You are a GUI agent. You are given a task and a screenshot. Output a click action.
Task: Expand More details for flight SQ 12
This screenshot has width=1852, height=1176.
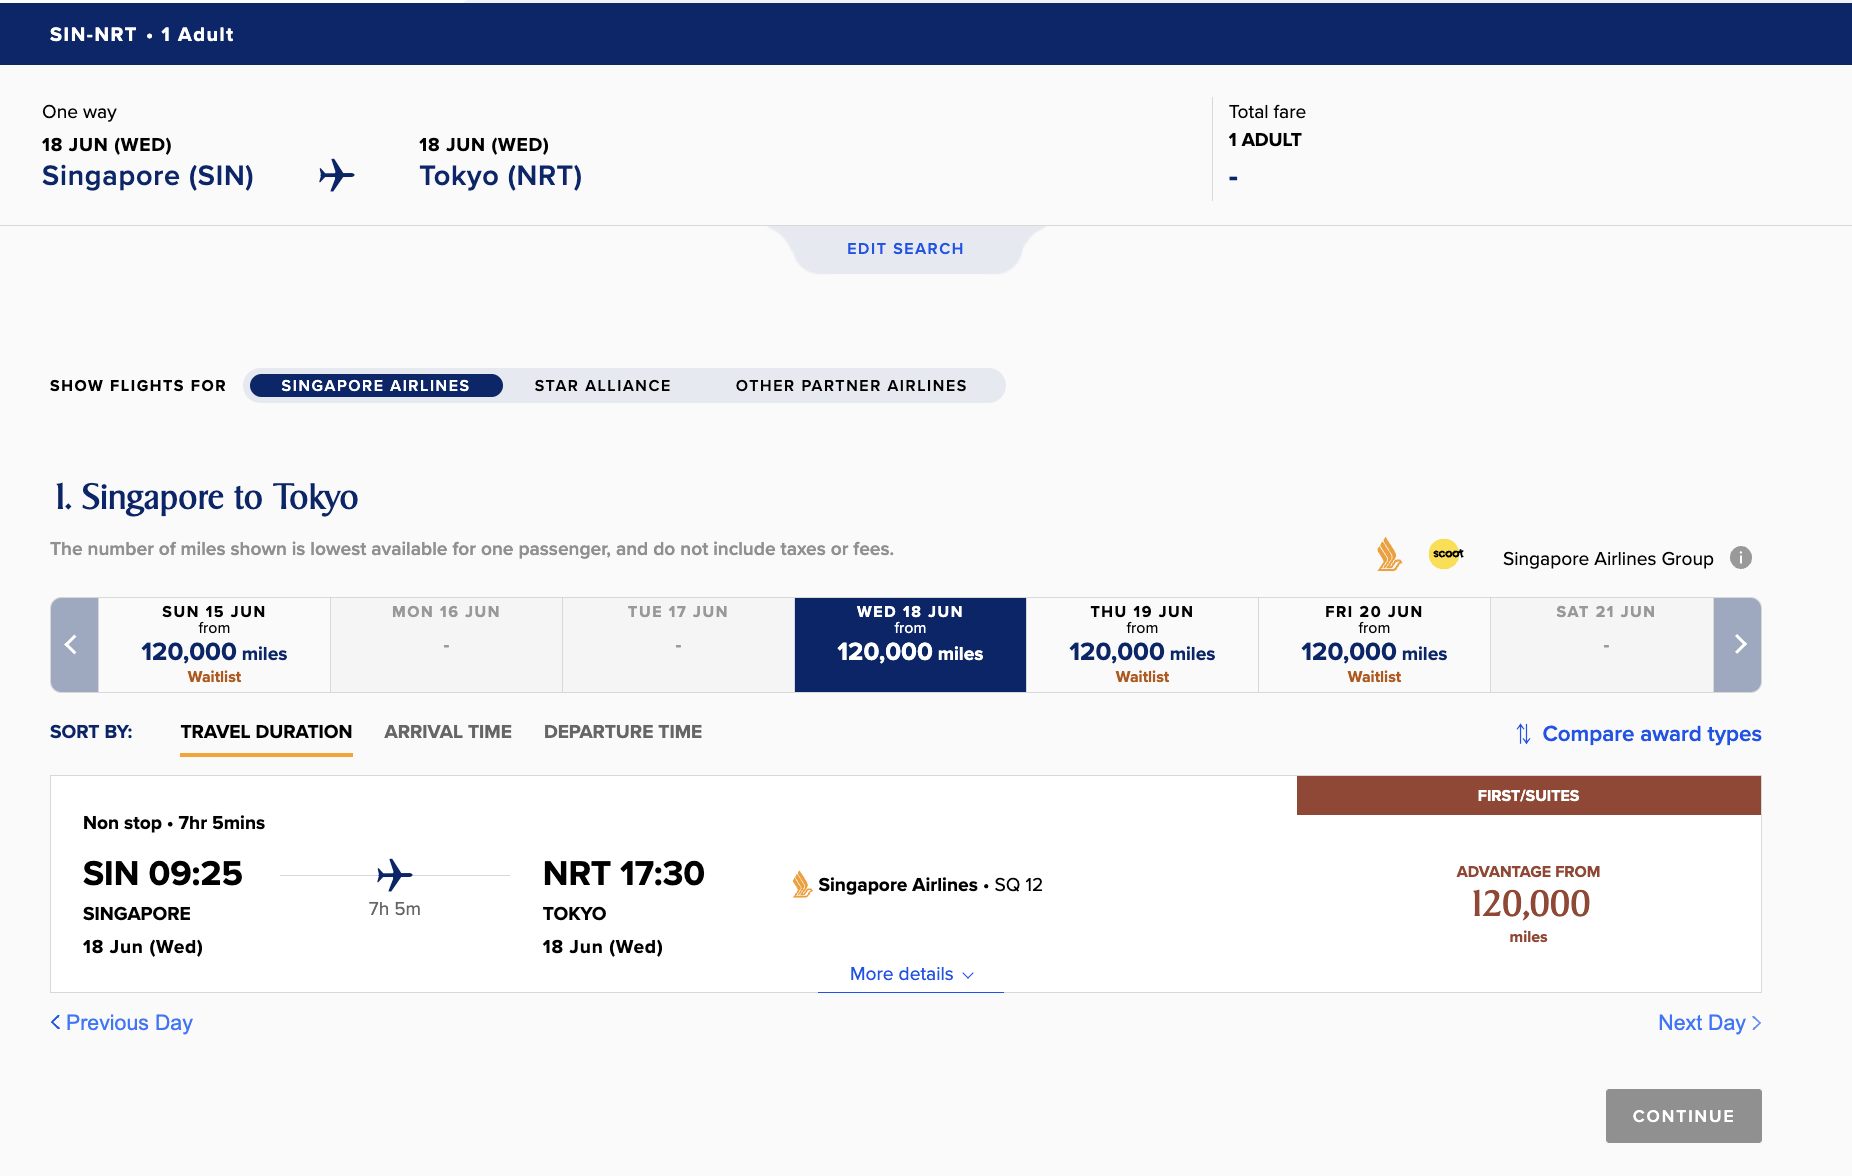click(910, 974)
